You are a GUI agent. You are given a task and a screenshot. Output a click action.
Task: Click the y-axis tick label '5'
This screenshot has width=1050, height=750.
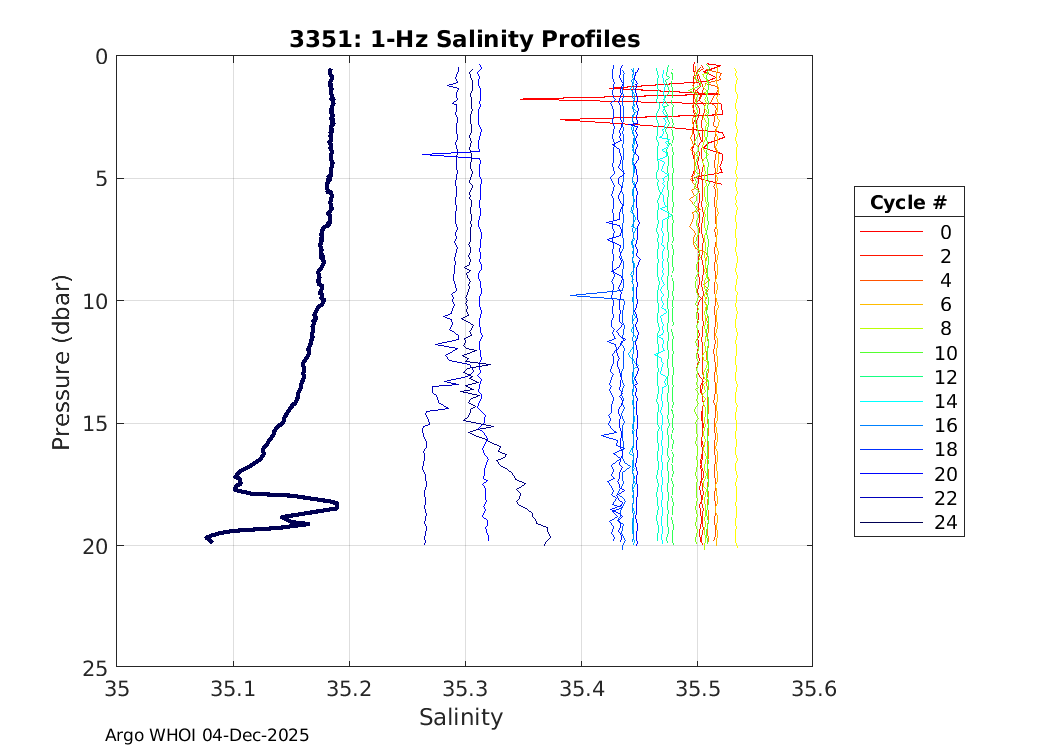[x=101, y=179]
